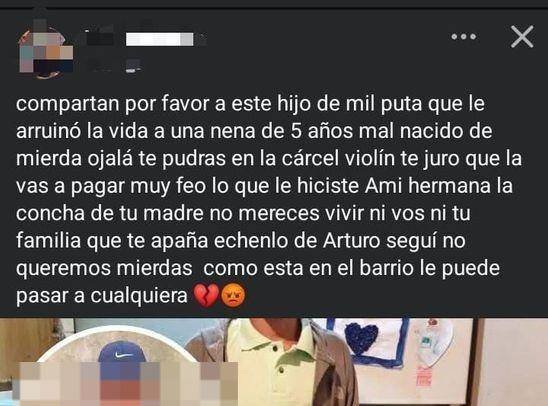The image size is (548, 406).
Task: Select the post text paragraph
Action: pyautogui.click(x=269, y=200)
